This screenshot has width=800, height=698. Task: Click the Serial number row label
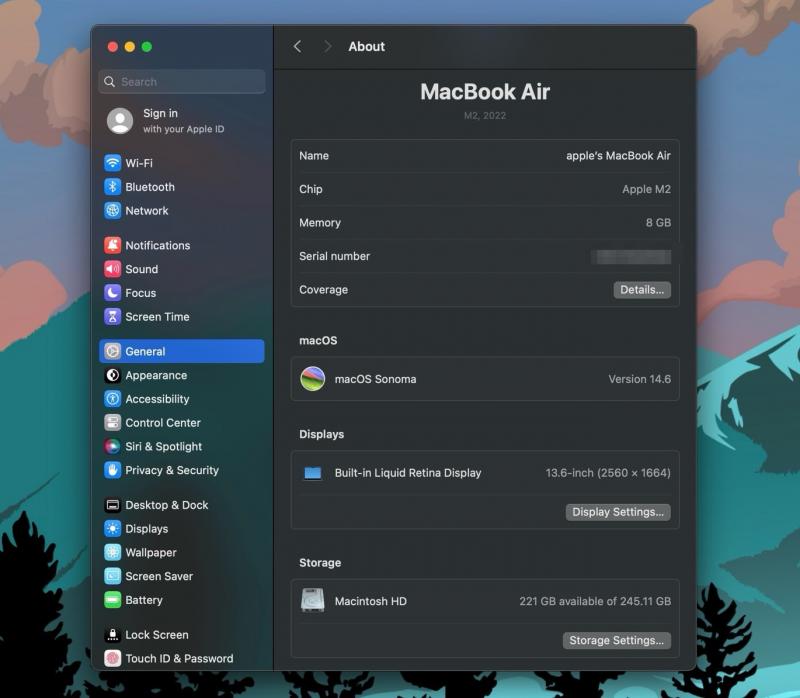coord(334,256)
